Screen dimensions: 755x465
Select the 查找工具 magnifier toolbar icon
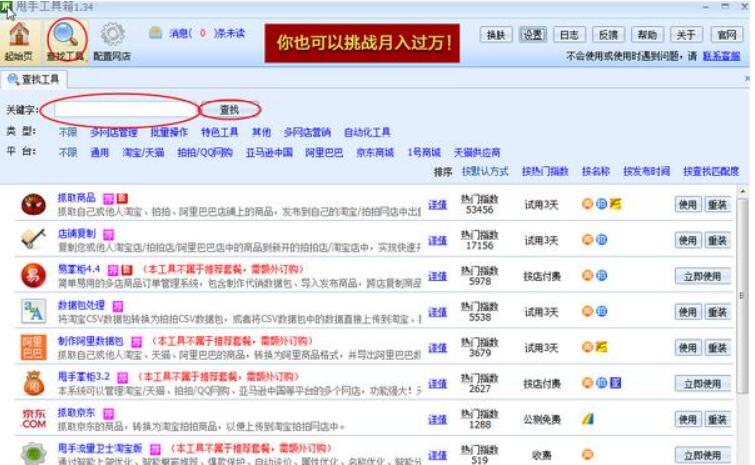65,36
